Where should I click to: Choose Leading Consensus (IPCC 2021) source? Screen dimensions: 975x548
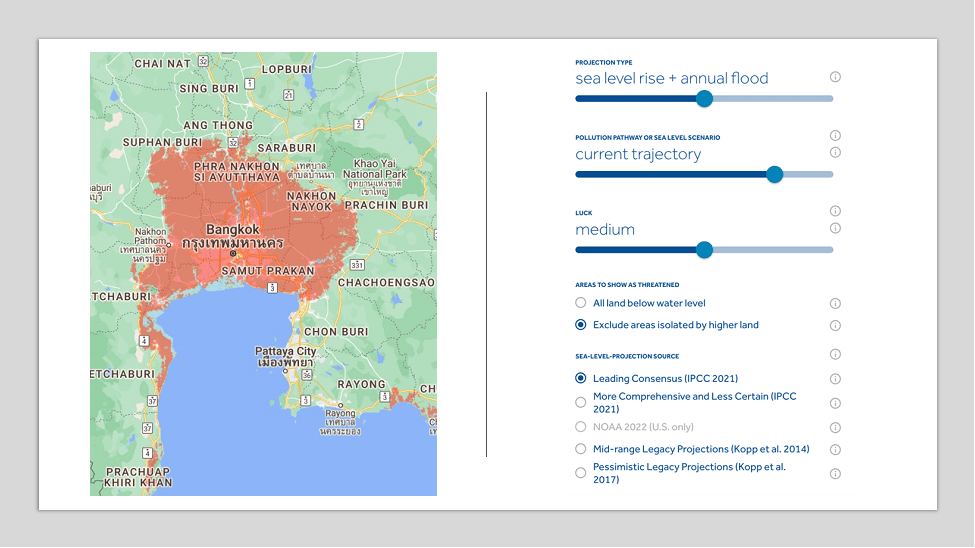tap(581, 379)
